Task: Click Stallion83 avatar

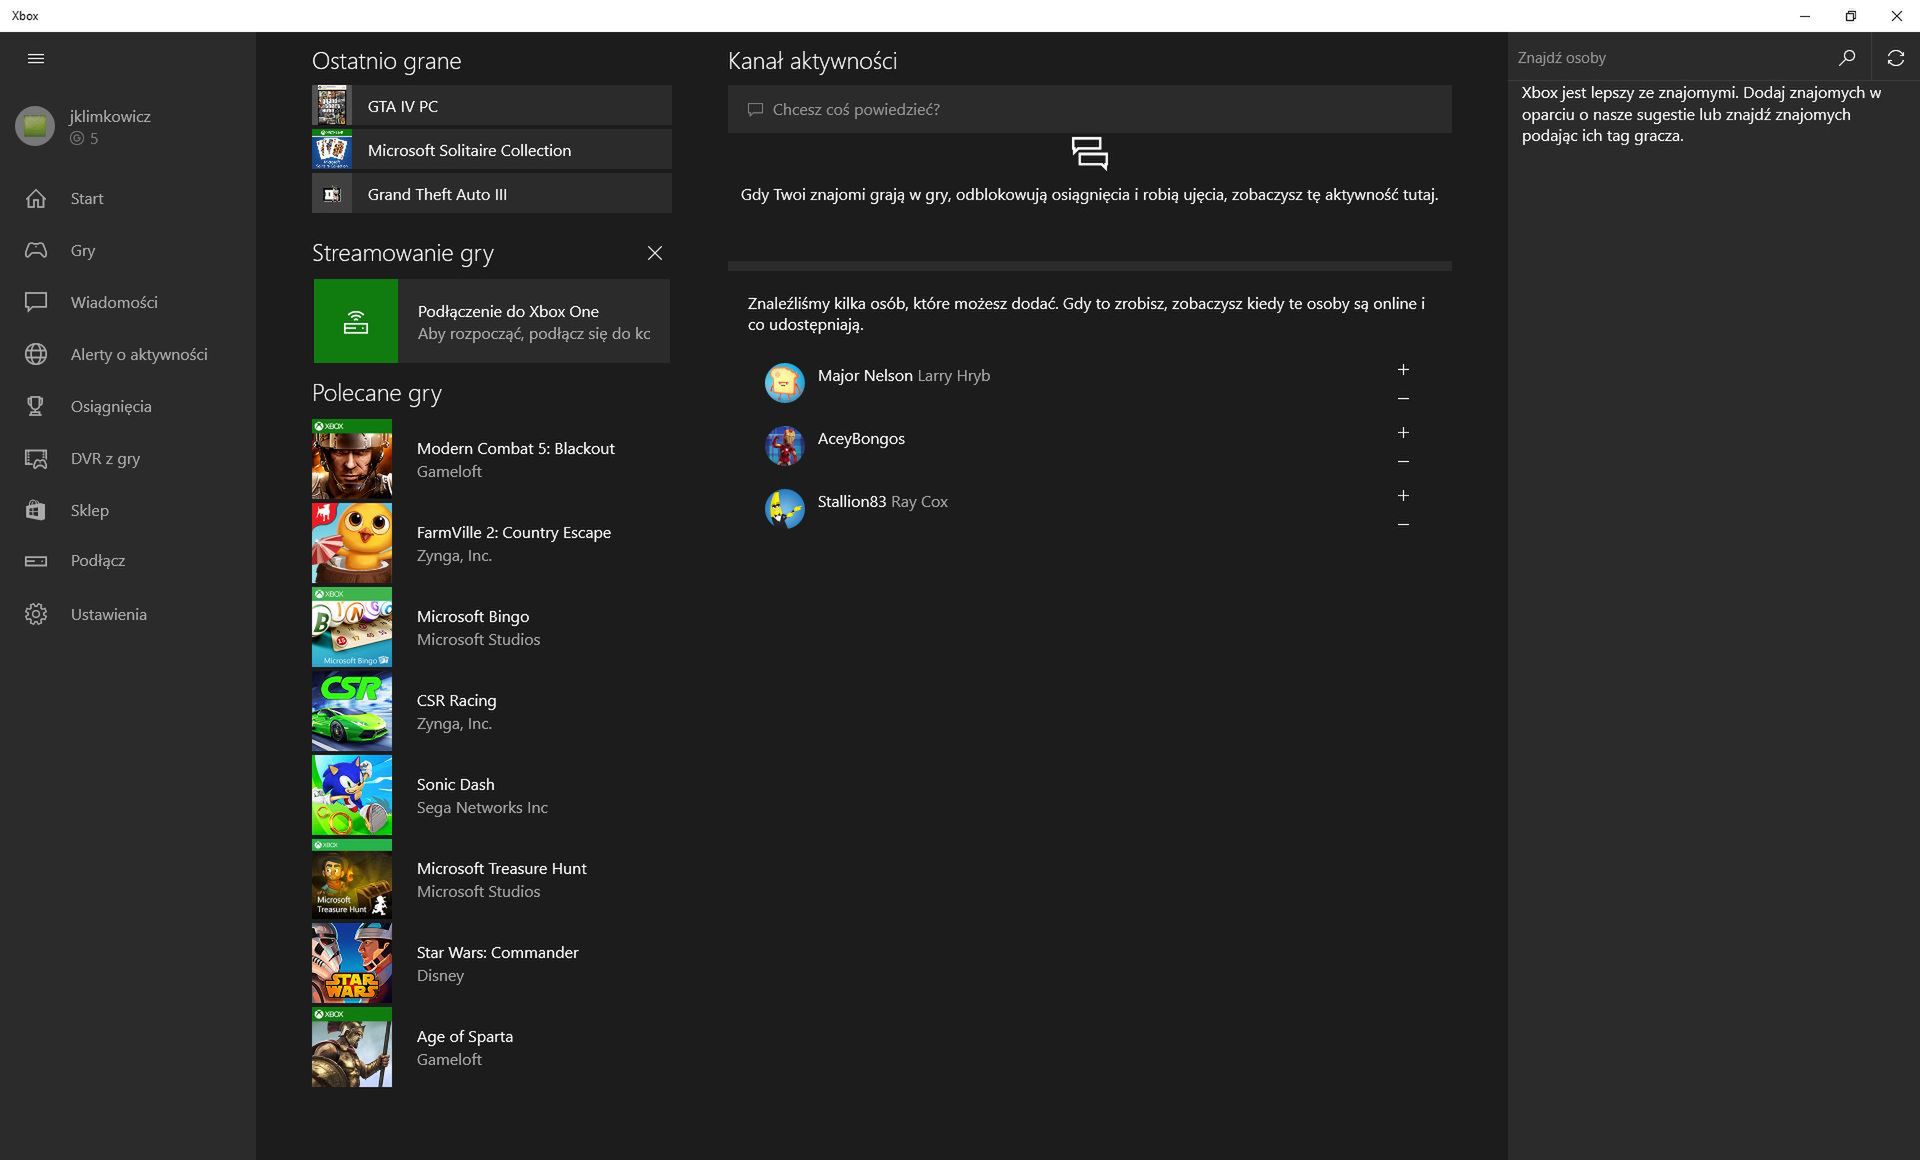Action: [785, 509]
